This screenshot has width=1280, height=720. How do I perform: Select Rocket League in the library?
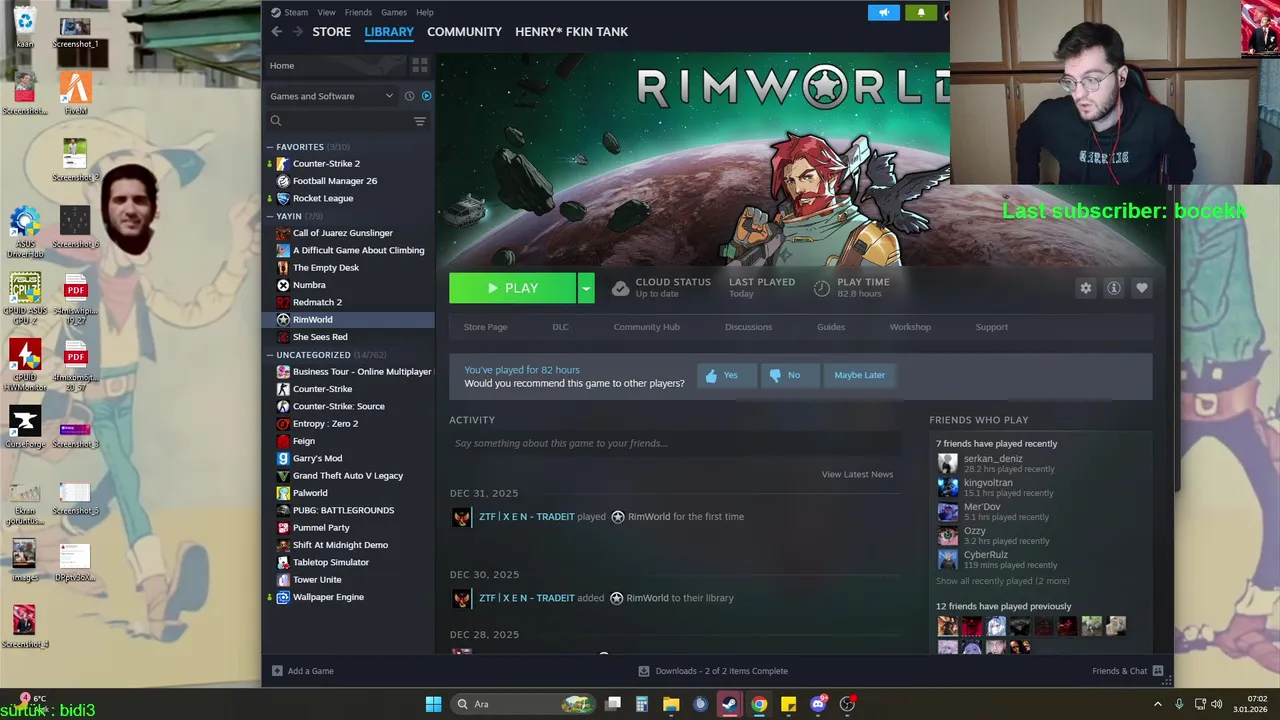[x=323, y=198]
